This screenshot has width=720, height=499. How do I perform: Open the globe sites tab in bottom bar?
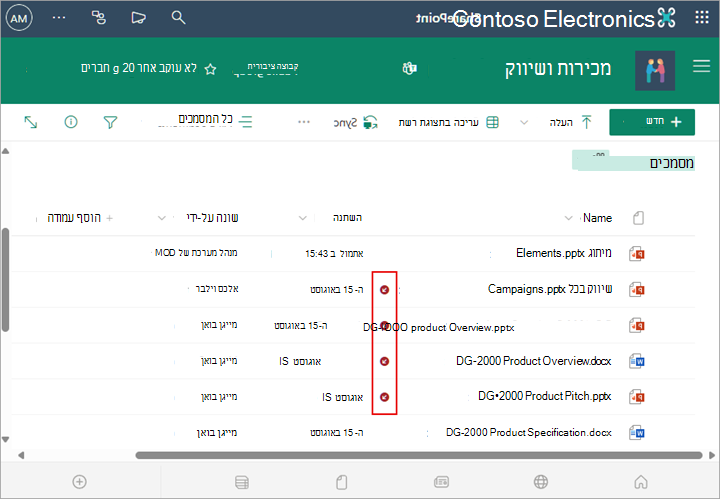(x=541, y=482)
